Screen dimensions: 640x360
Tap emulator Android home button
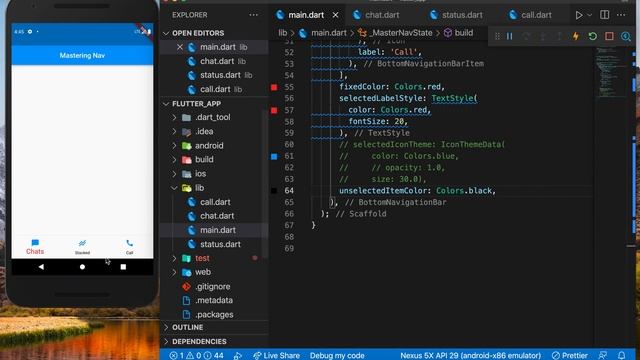pos(82,267)
